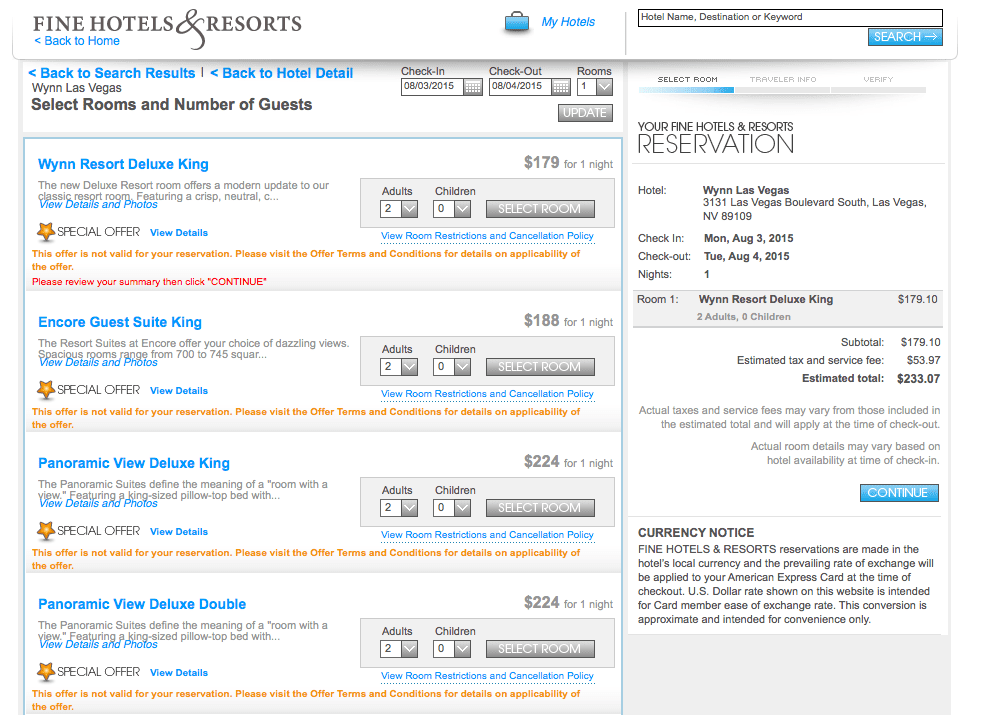Click the Currency Notice heading
Image resolution: width=987 pixels, height=715 pixels.
click(696, 532)
